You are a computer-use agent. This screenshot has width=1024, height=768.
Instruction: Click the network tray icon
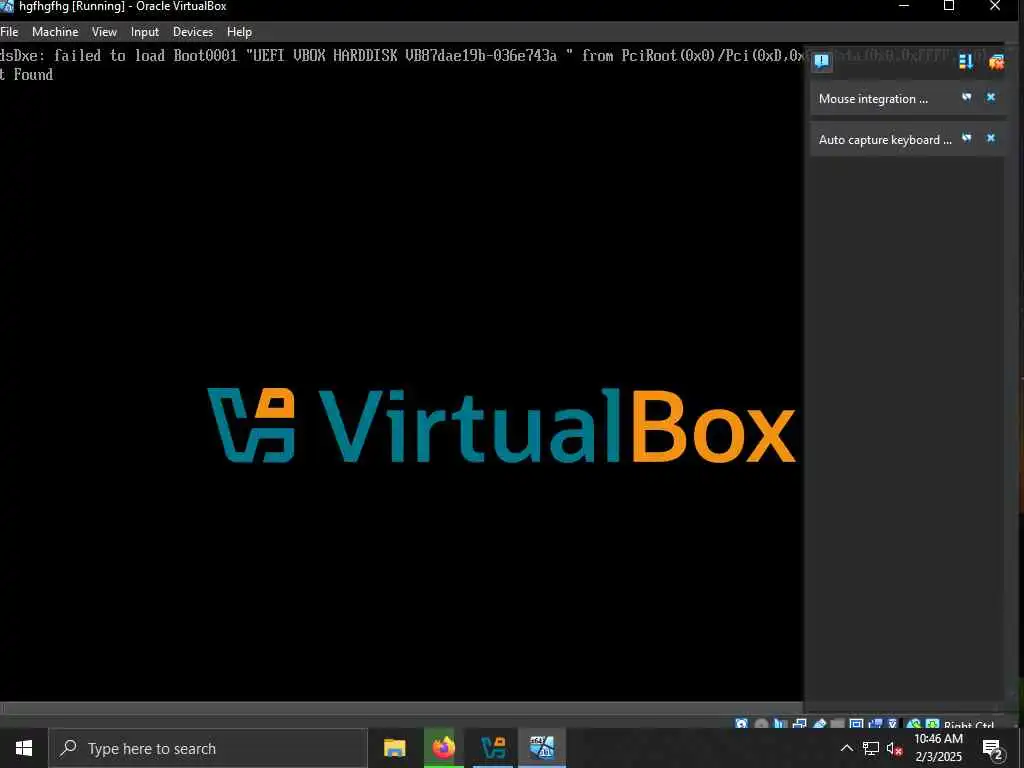coord(871,748)
